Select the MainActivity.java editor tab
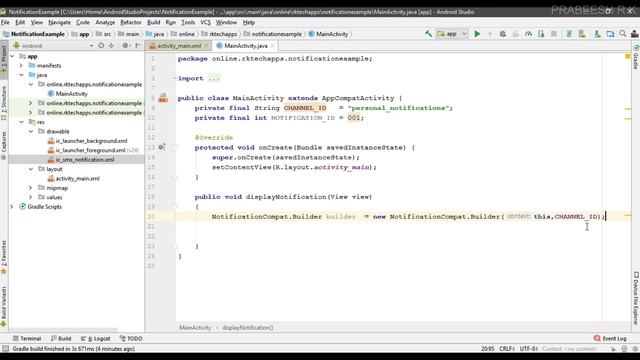This screenshot has height=360, width=640. 246,46
